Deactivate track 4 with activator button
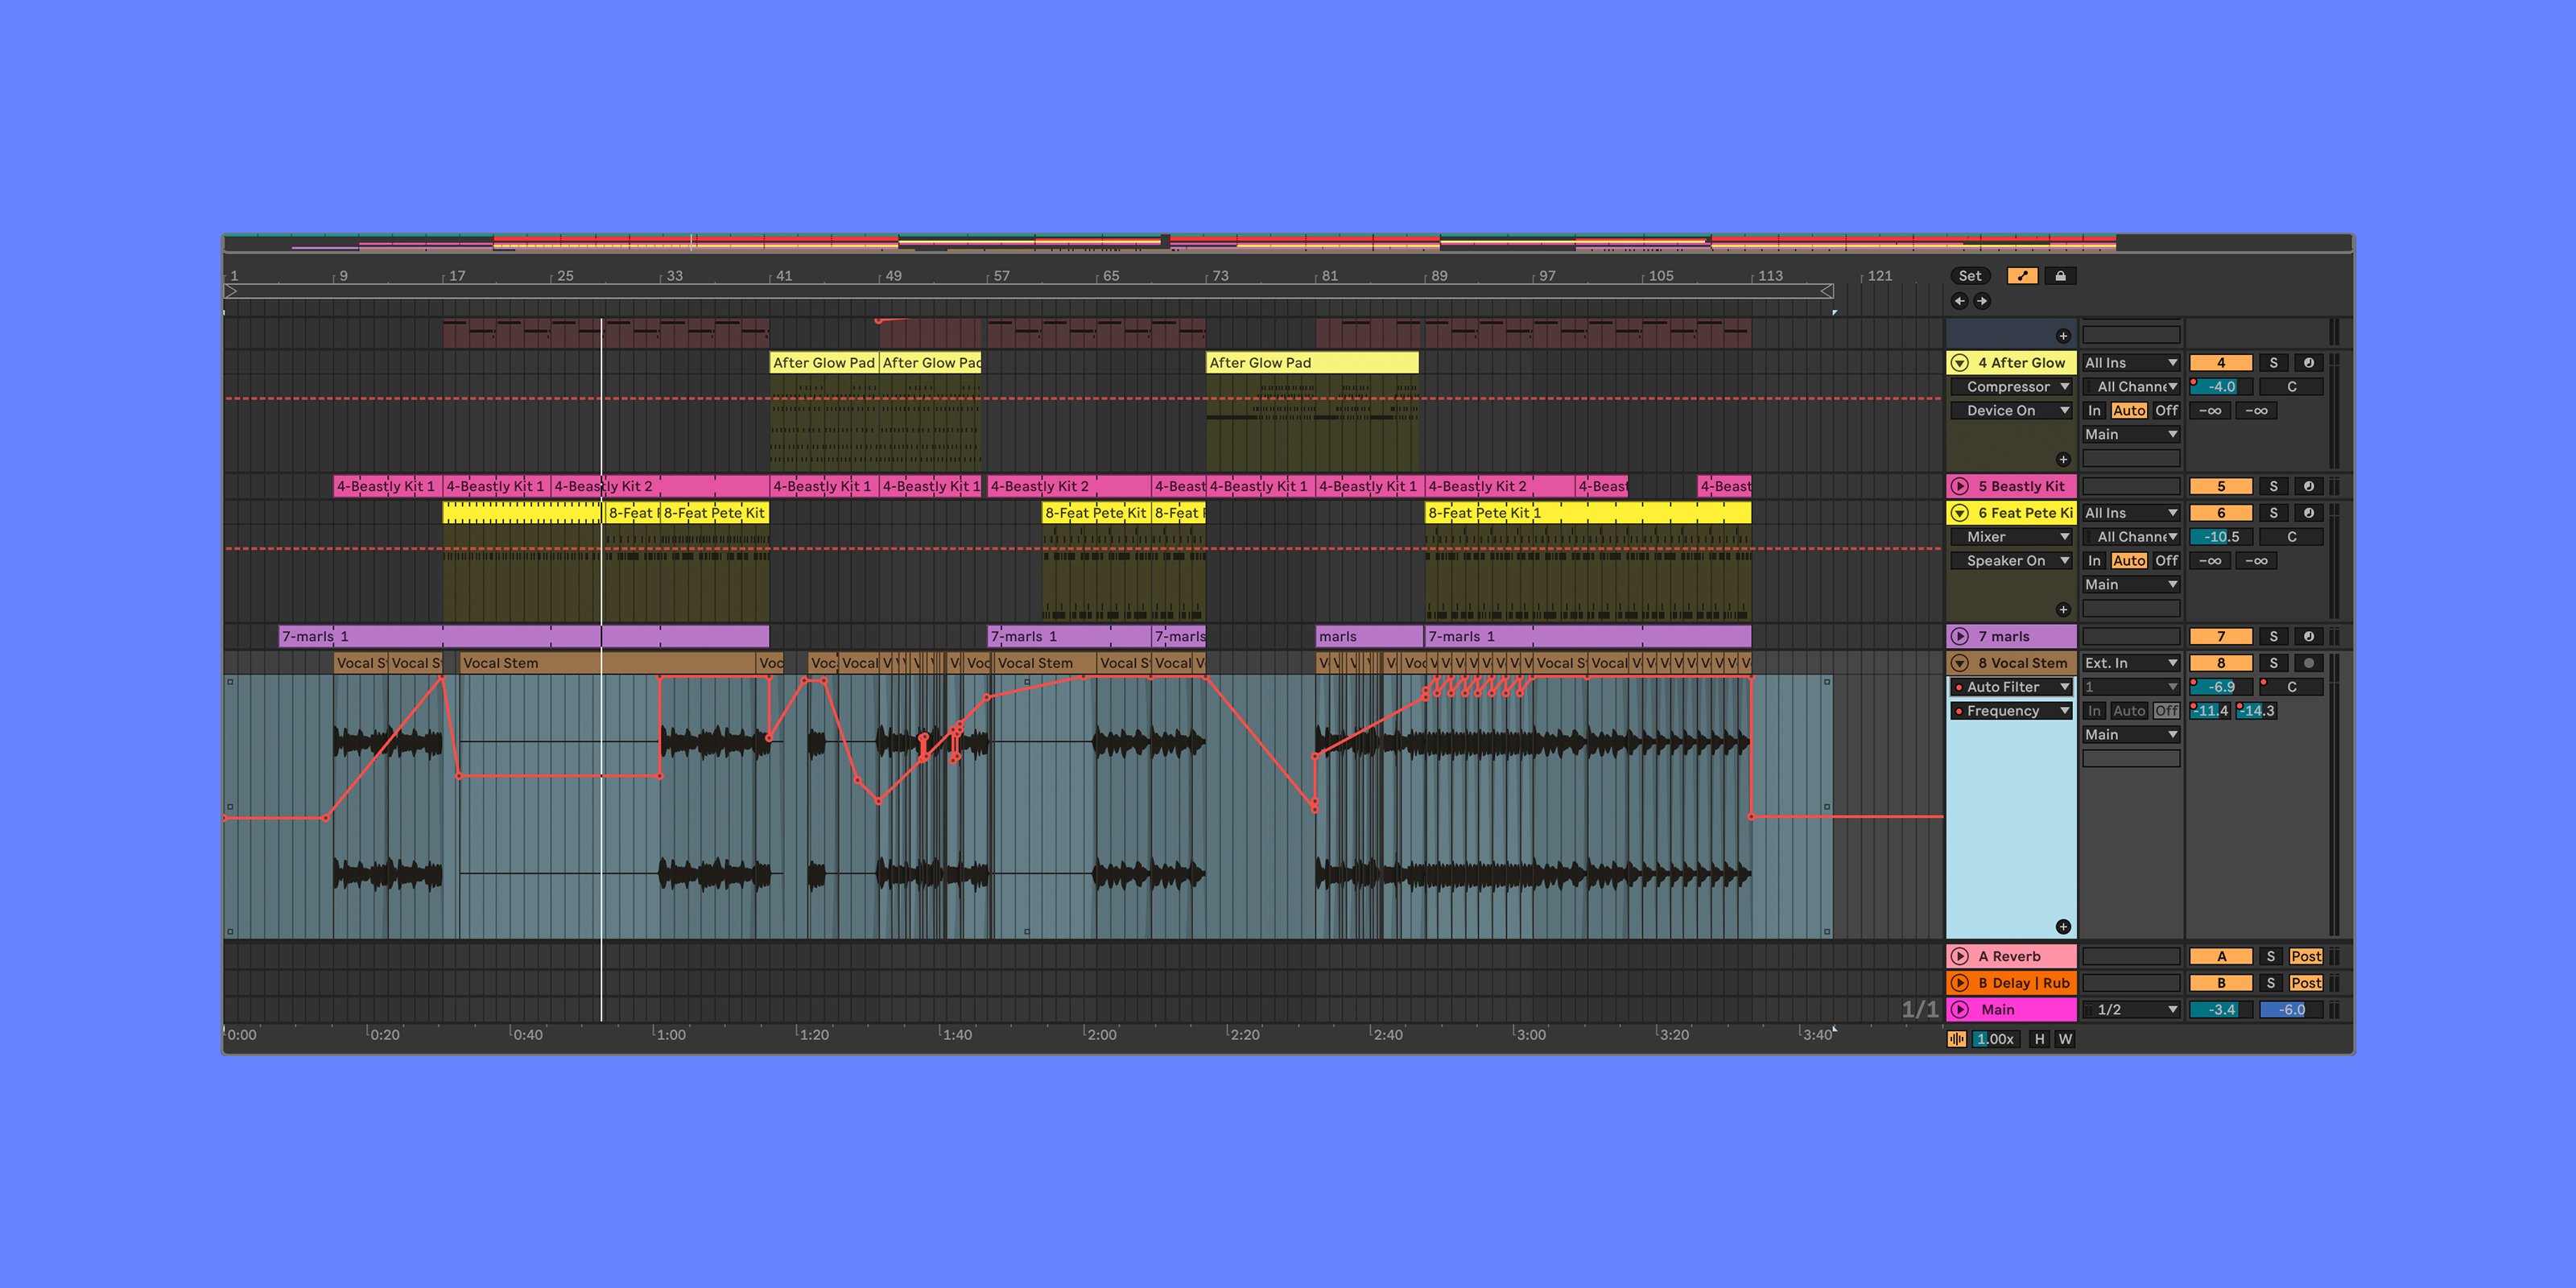This screenshot has height=1288, width=2576. pyautogui.click(x=2221, y=363)
